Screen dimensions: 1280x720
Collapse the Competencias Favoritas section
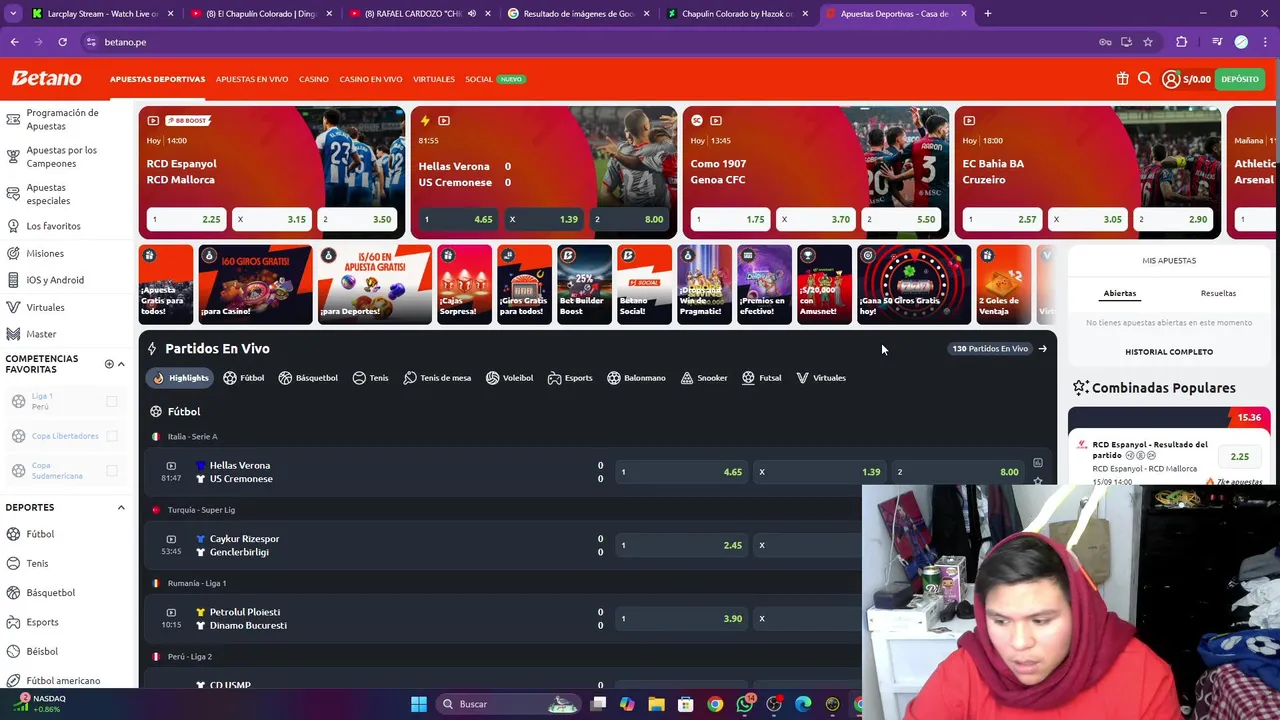coord(121,364)
